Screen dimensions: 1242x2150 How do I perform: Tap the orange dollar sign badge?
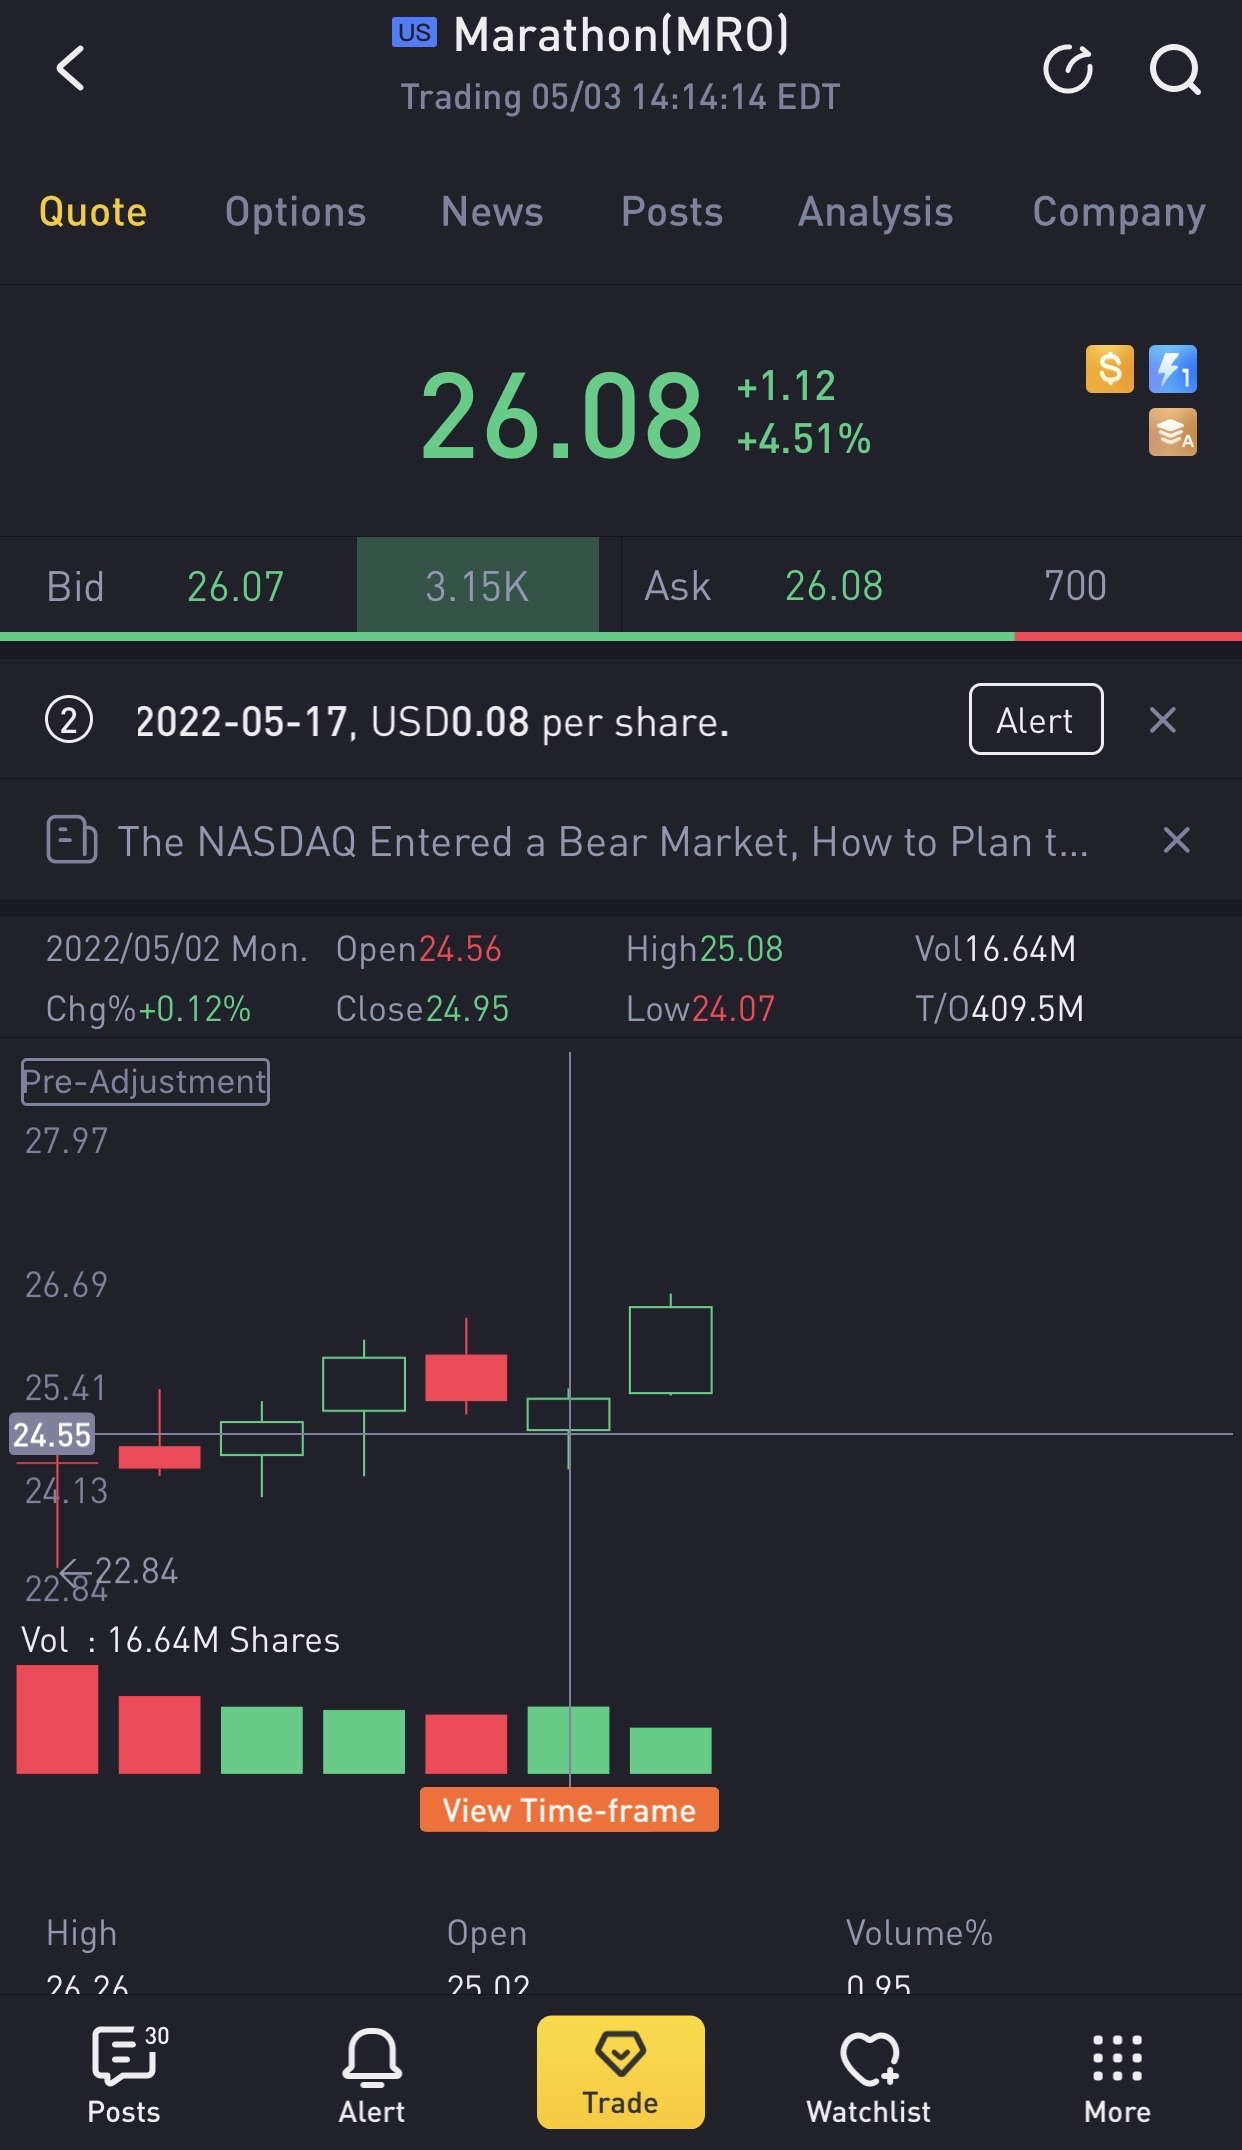tap(1110, 369)
